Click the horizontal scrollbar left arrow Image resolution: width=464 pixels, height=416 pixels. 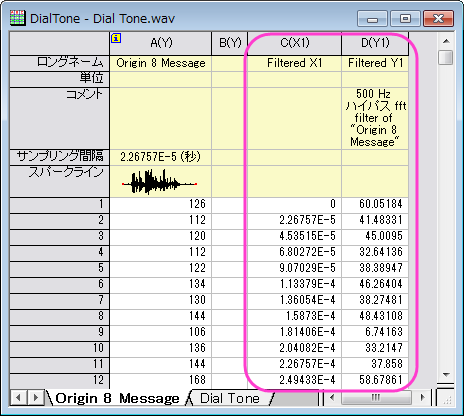[332, 397]
